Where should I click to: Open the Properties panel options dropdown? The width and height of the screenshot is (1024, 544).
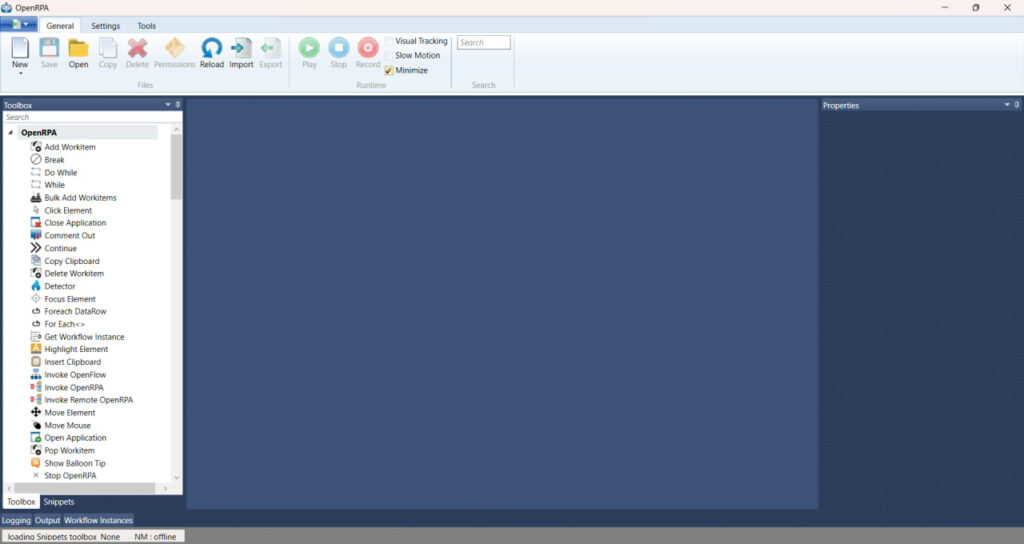point(1007,104)
